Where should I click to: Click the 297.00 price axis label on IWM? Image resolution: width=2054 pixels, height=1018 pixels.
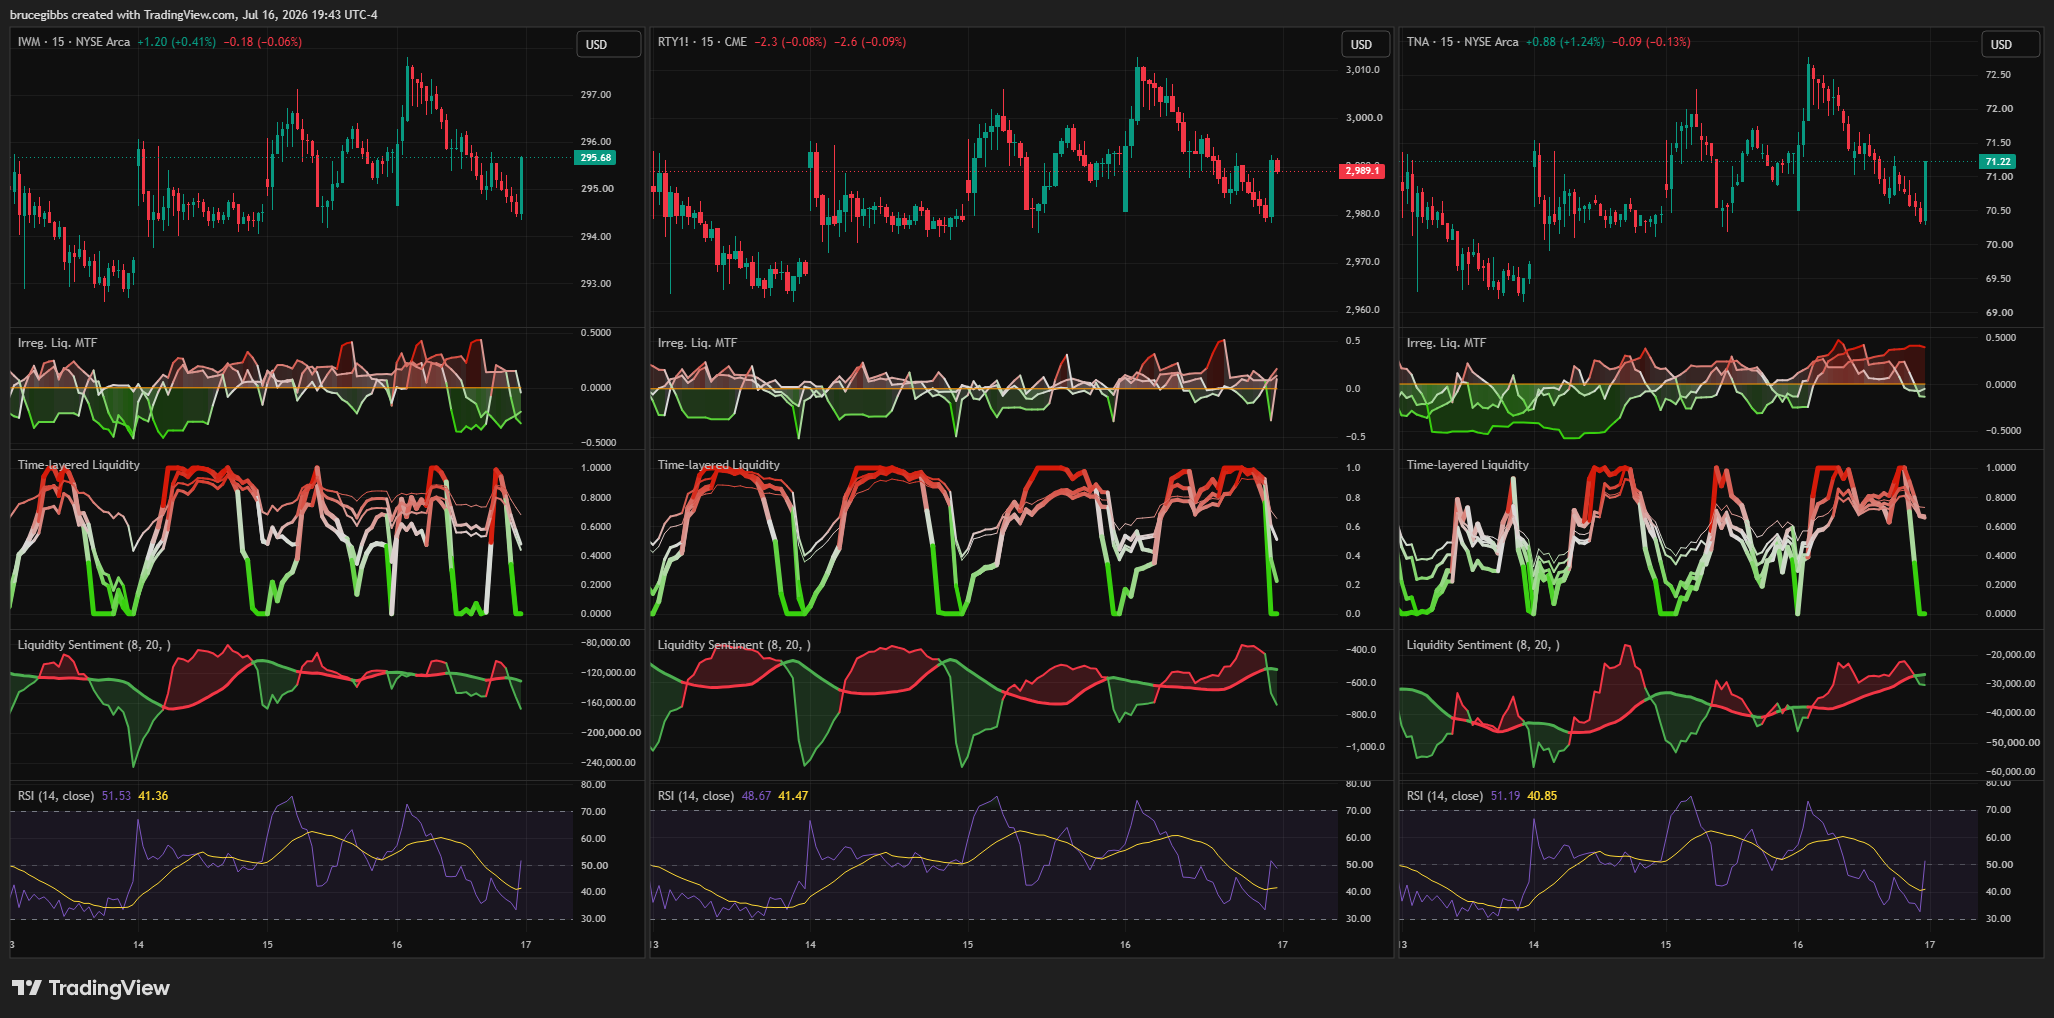click(x=596, y=95)
